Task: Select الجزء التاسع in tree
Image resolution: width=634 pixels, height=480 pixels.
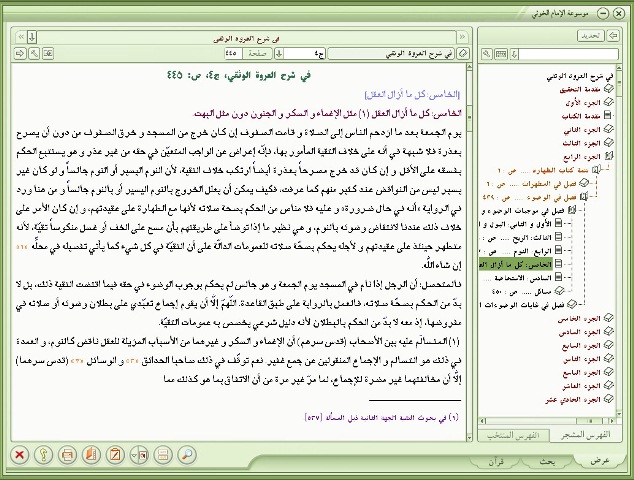Action: [x=582, y=373]
